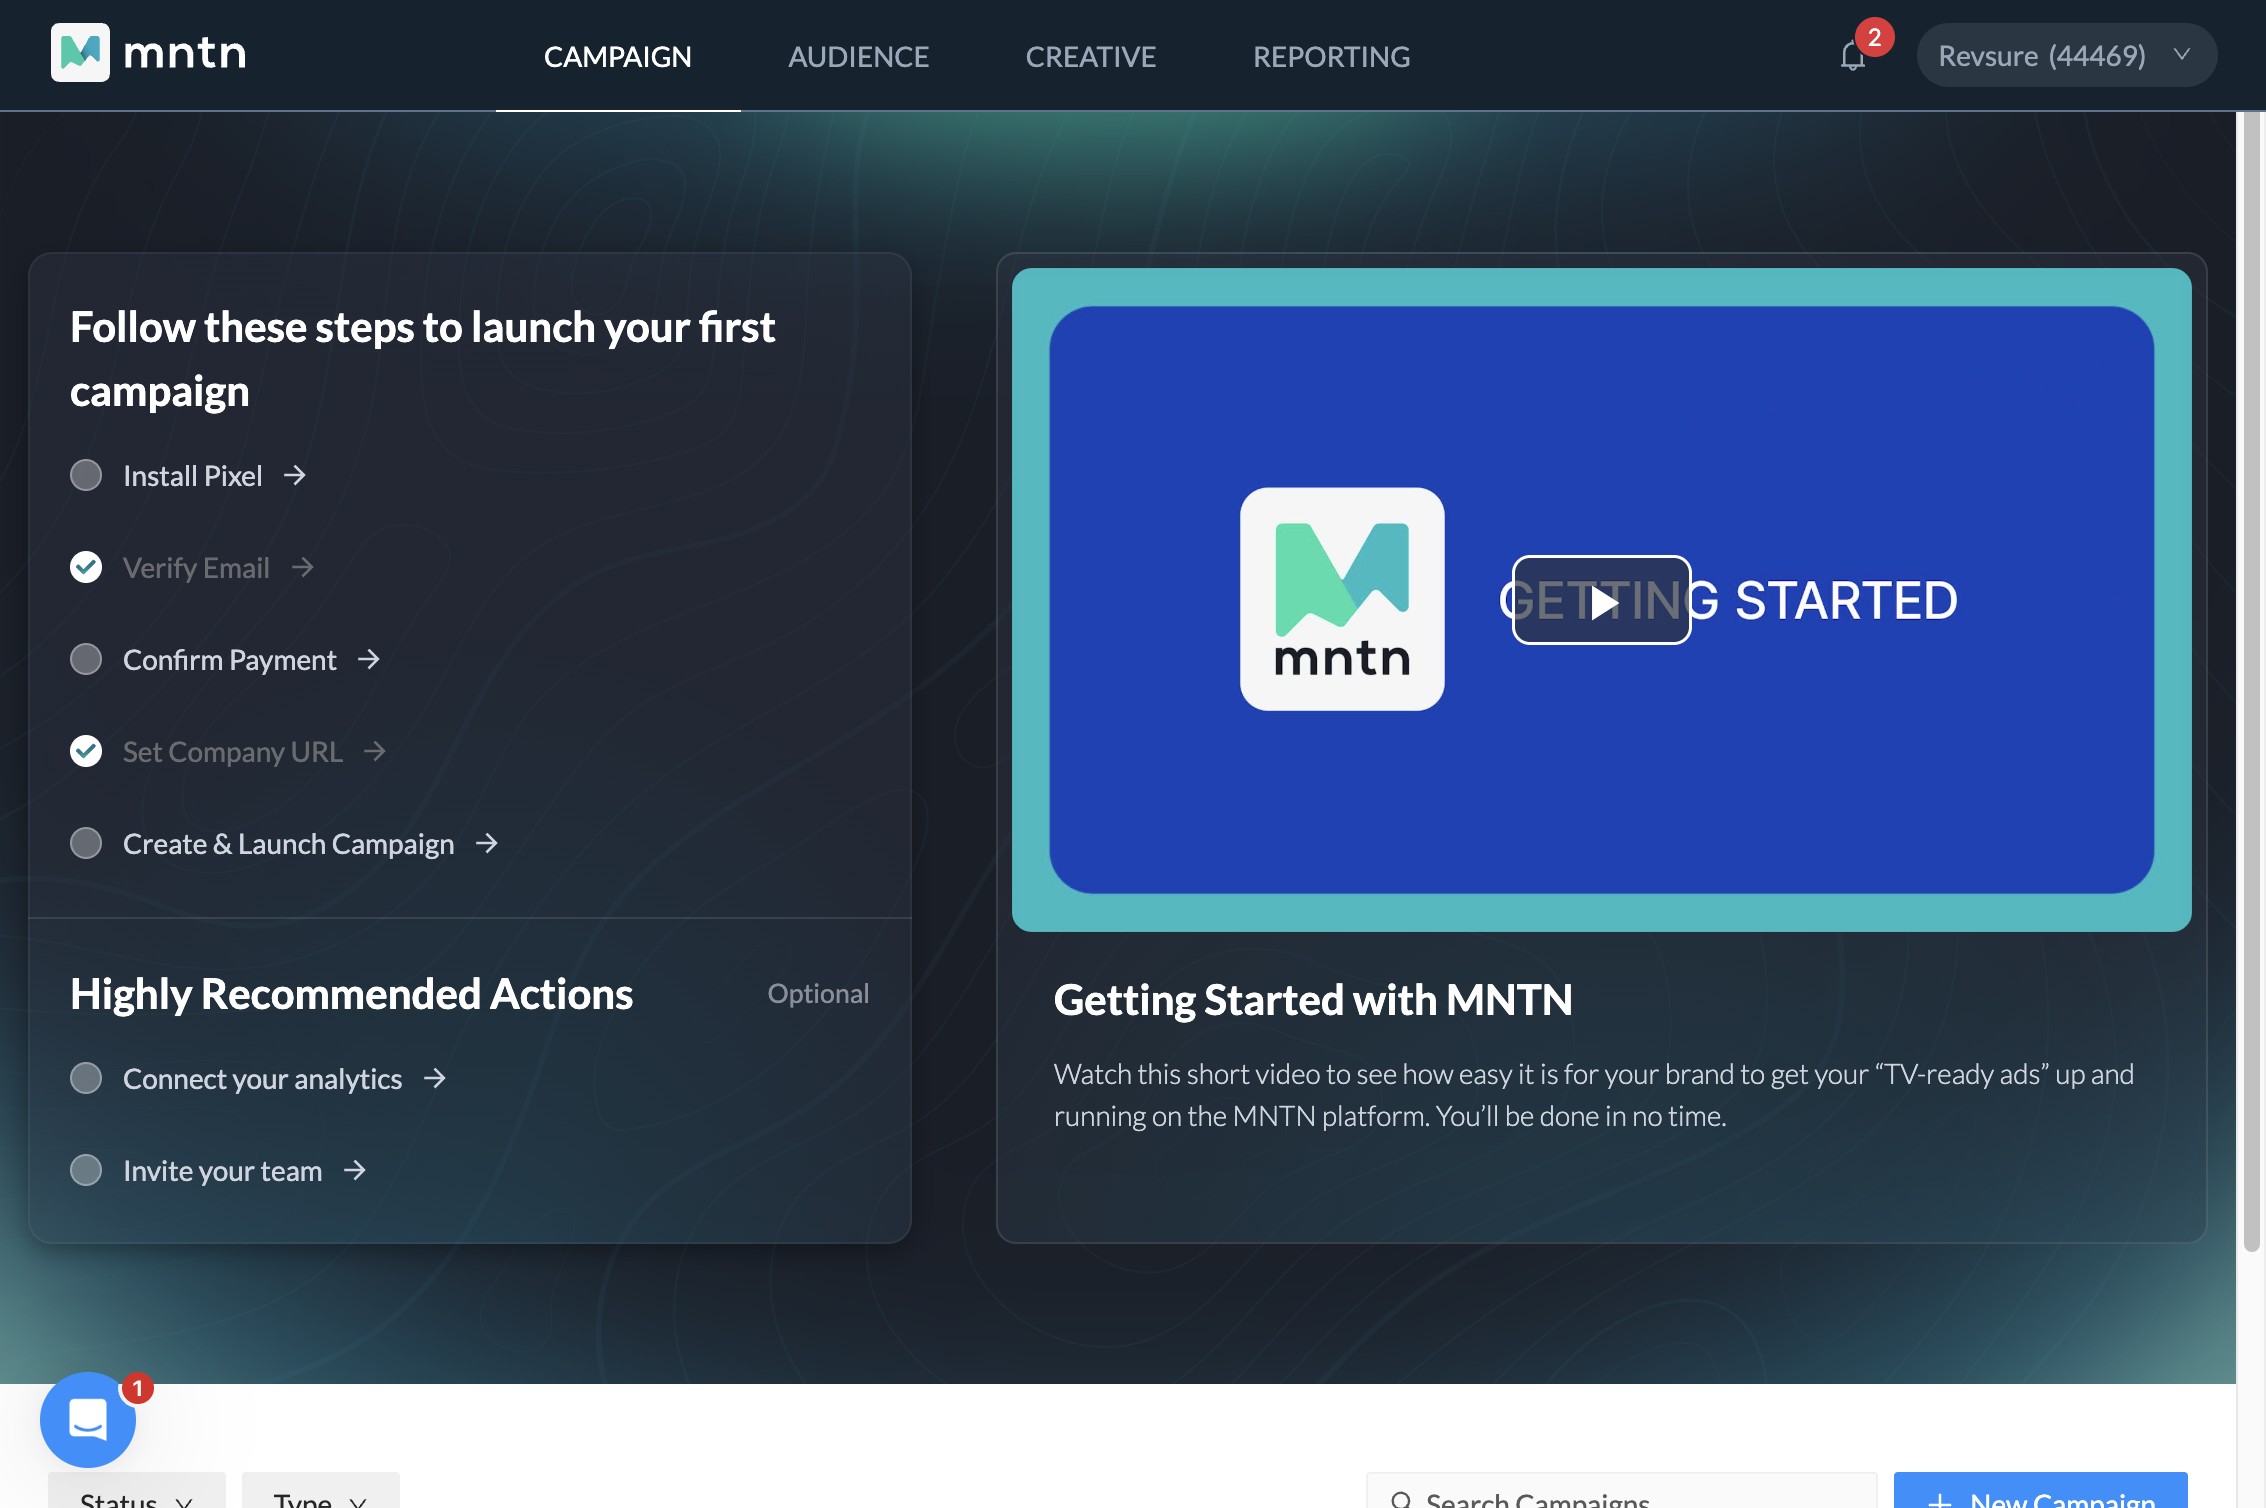This screenshot has width=2266, height=1508.
Task: Click the Set Company URL checkmark
Action: click(x=86, y=751)
